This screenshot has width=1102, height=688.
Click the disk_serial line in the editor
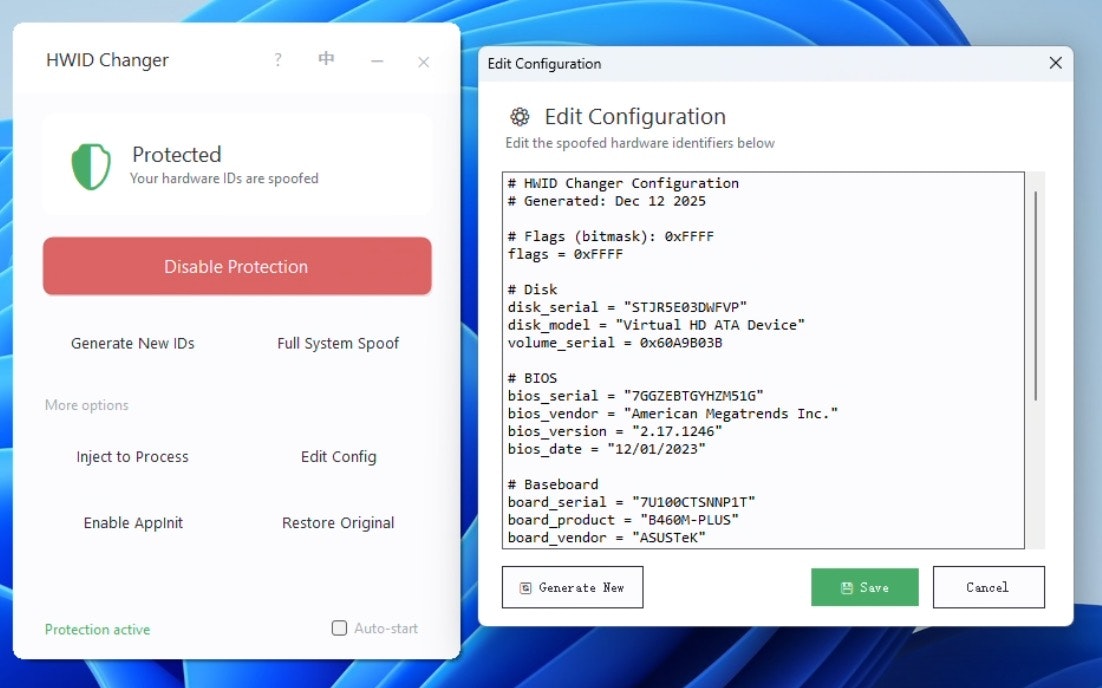click(x=627, y=307)
